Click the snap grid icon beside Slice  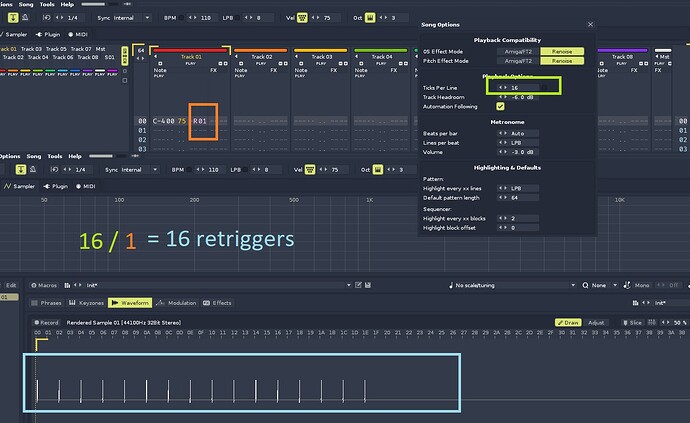[652, 323]
